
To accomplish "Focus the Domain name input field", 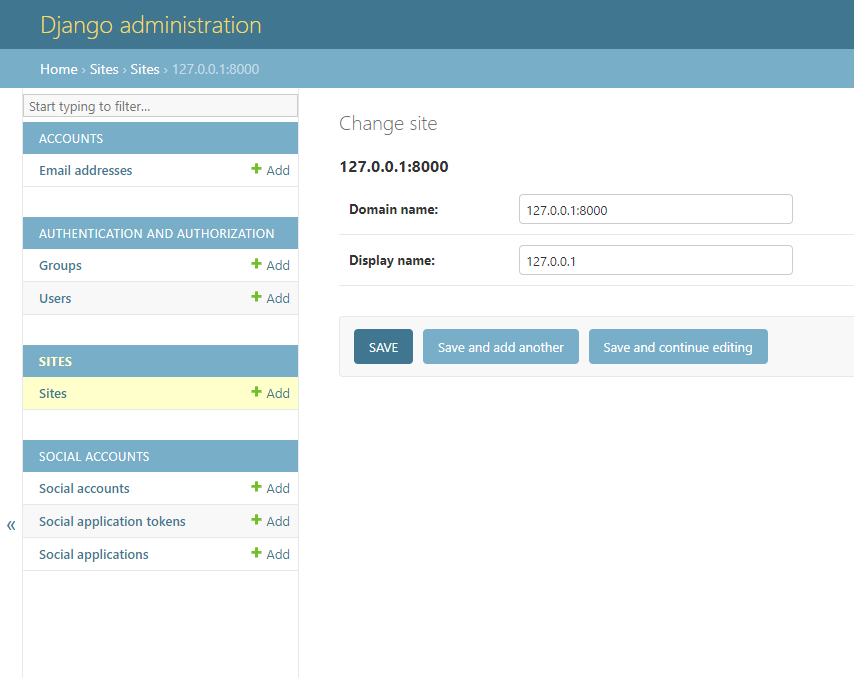I will click(655, 210).
